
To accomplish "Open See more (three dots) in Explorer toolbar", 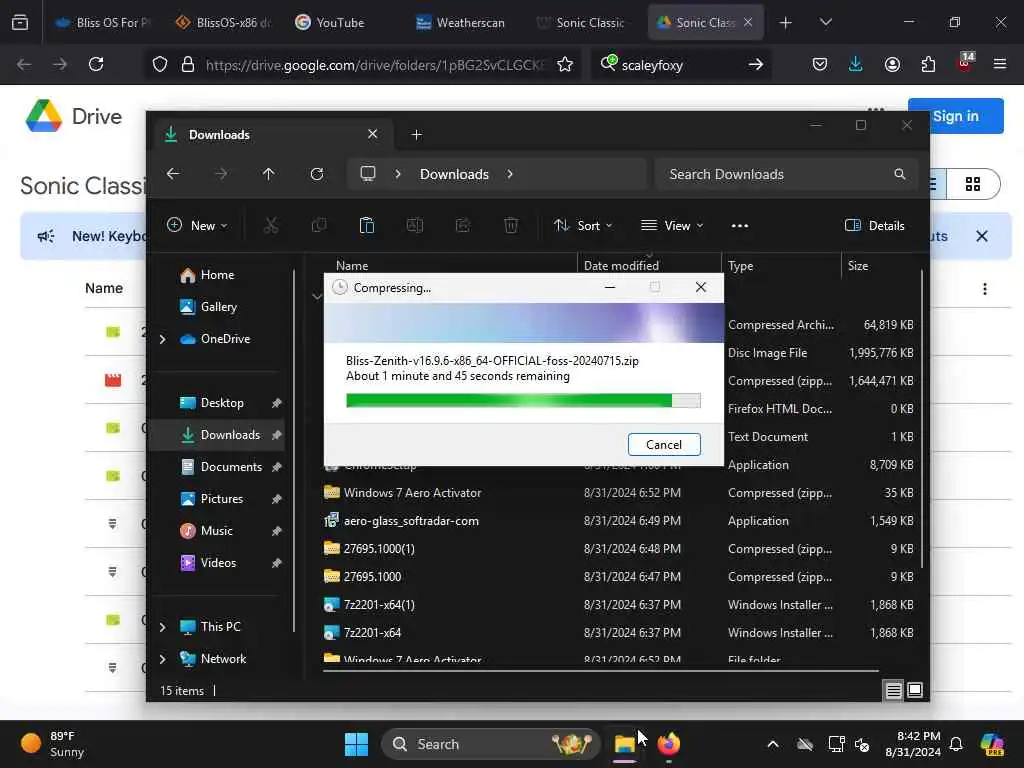I will (740, 226).
